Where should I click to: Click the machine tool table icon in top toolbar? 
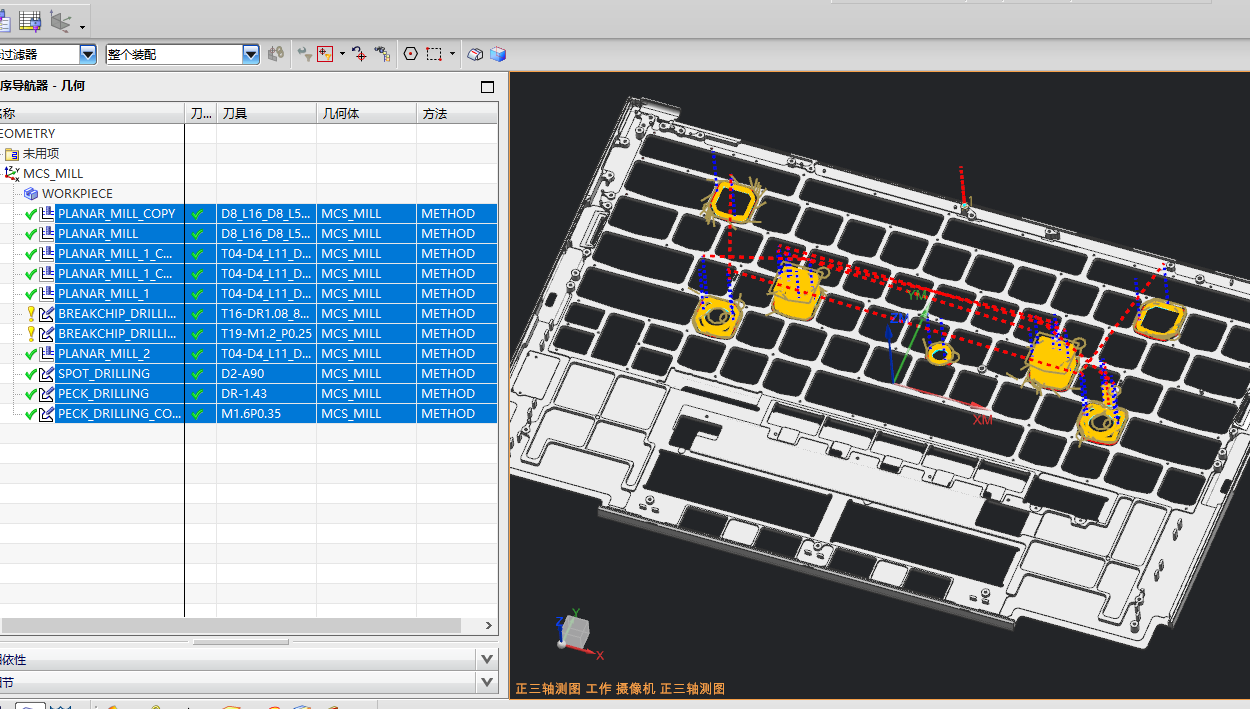pyautogui.click(x=30, y=19)
